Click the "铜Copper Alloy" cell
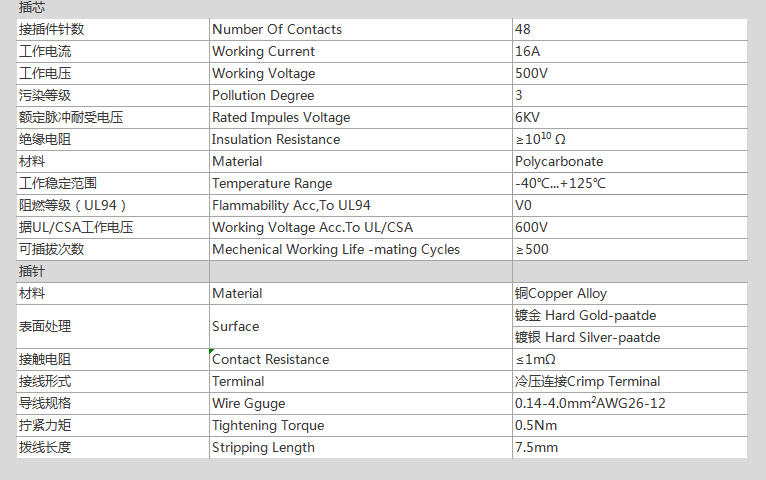Screen dimensions: 766x480 pyautogui.click(x=561, y=293)
